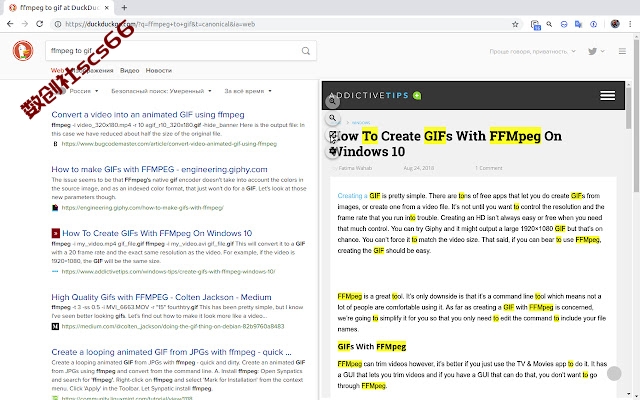Open the blue round face extension icon

coord(564,24)
